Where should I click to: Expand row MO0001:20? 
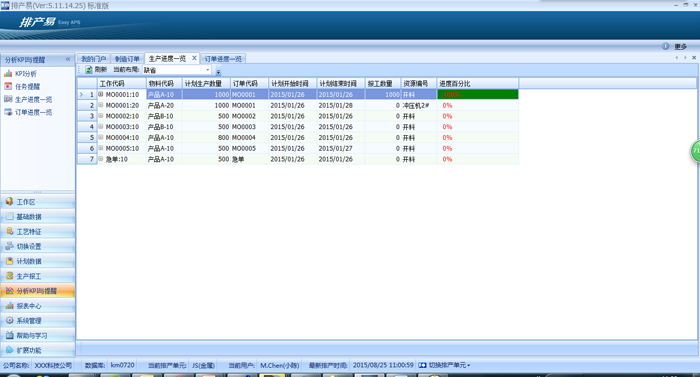coord(101,105)
